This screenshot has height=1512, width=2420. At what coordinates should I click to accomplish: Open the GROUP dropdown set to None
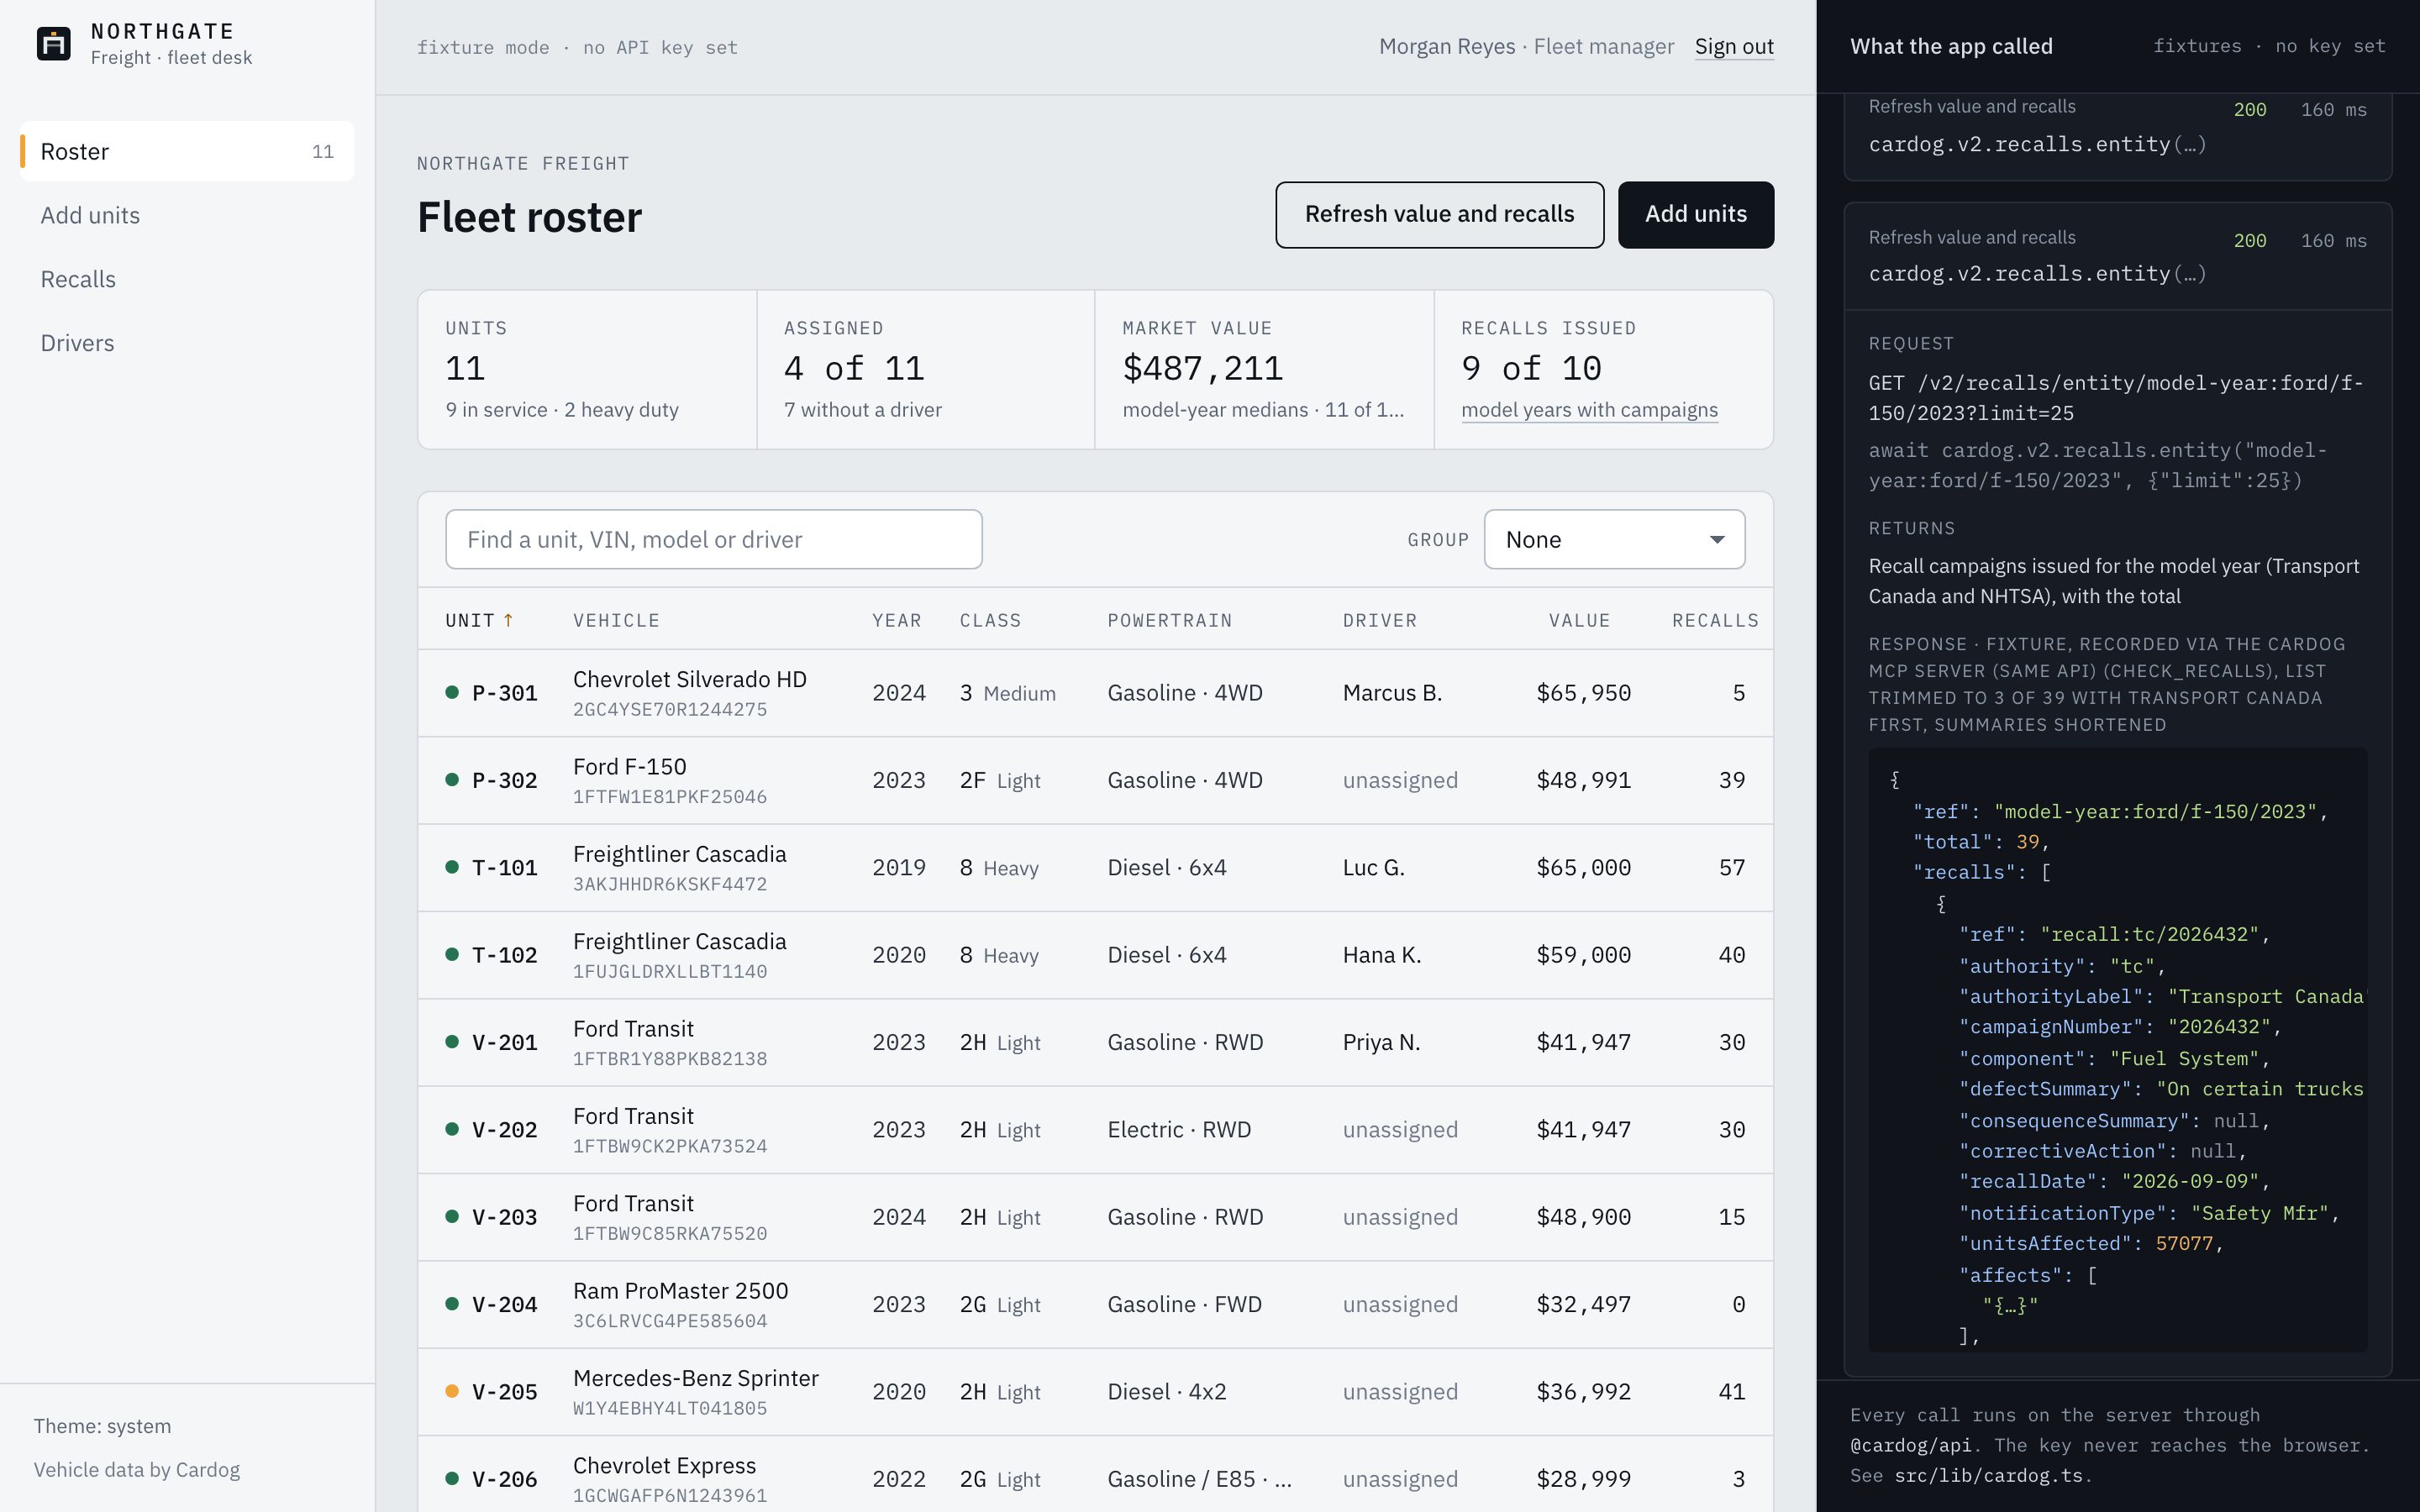(x=1614, y=540)
